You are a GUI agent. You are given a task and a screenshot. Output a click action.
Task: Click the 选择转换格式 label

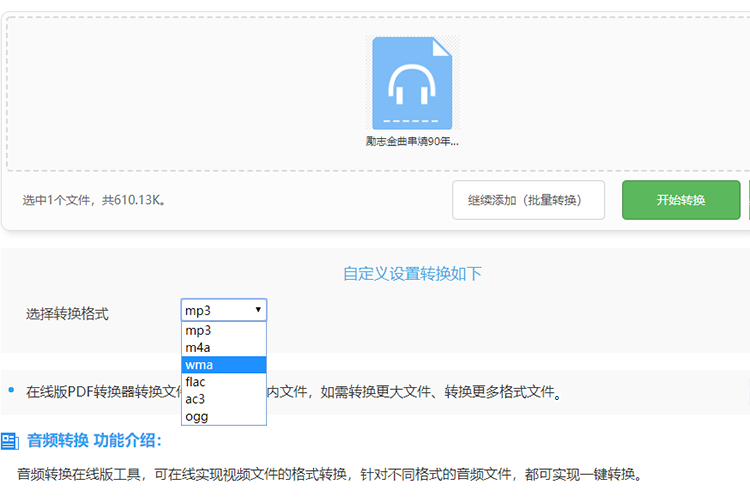point(67,314)
